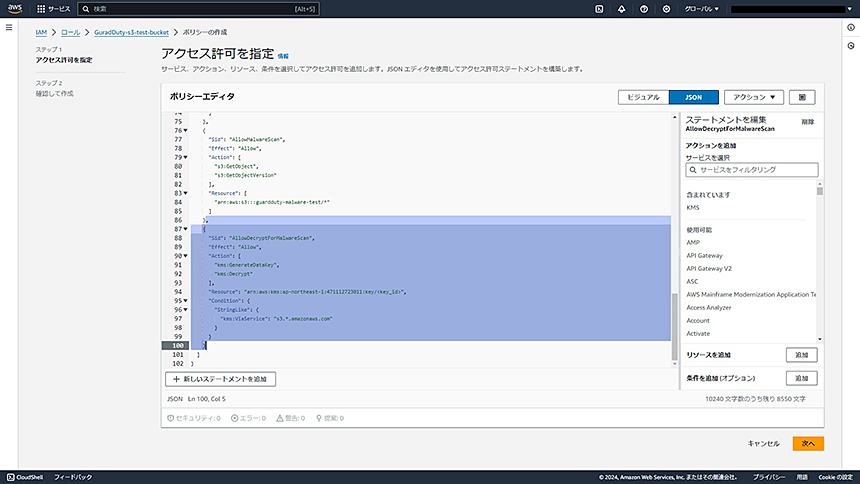
Task: Click the orange Next button
Action: [x=808, y=443]
